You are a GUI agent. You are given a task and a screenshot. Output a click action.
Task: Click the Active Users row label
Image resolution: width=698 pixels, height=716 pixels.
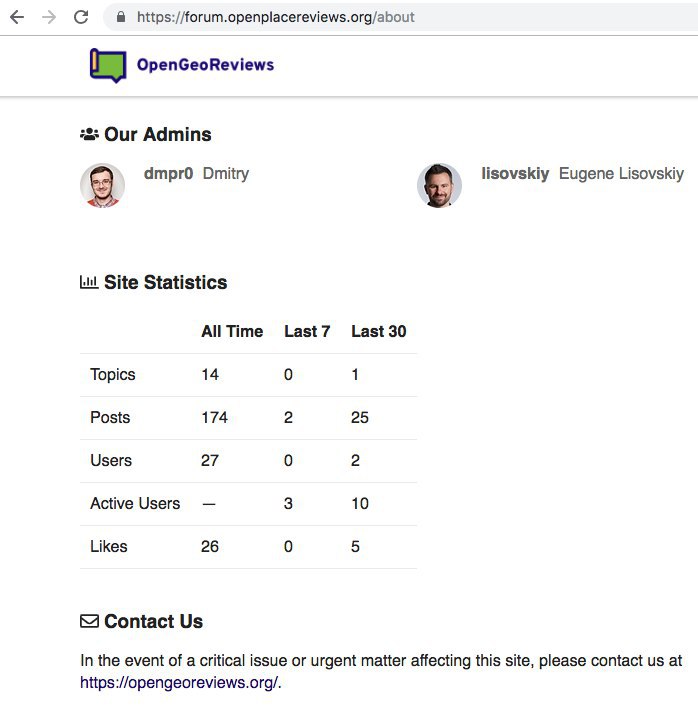click(x=135, y=503)
